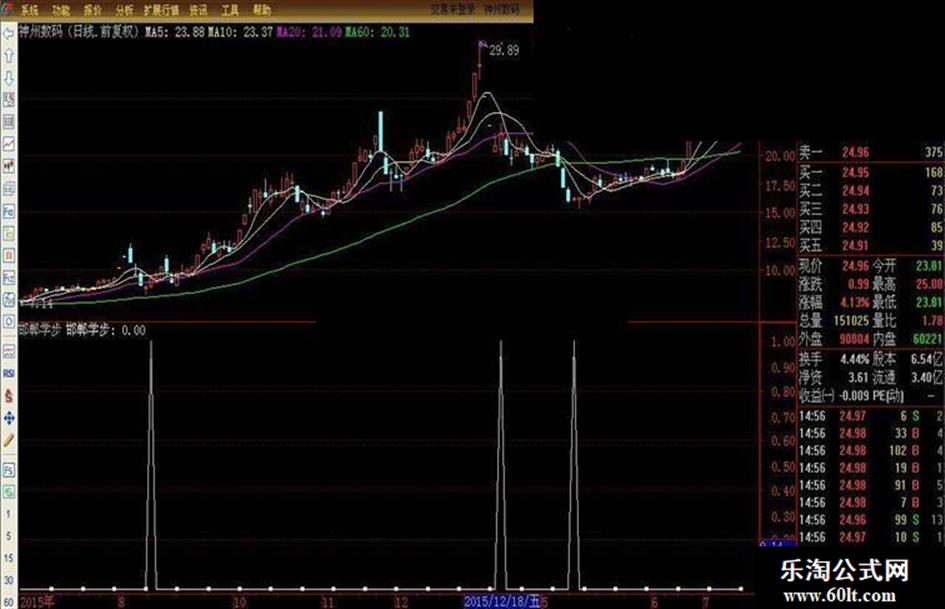
Task: Click the 2015/12/18/五 date marker
Action: click(502, 601)
